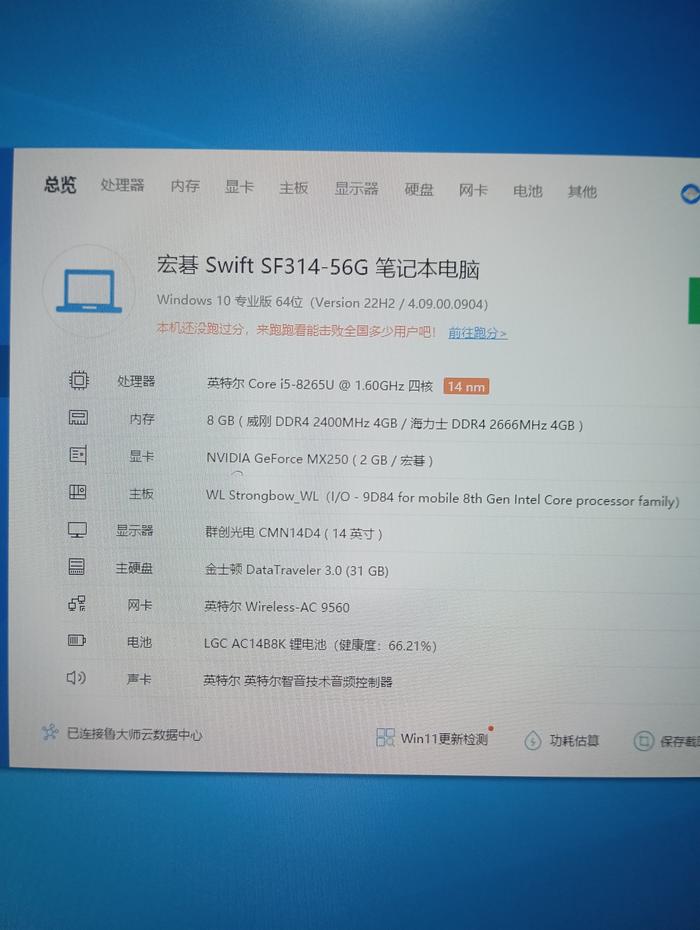
Task: Open the 内存 tab
Action: coord(185,186)
